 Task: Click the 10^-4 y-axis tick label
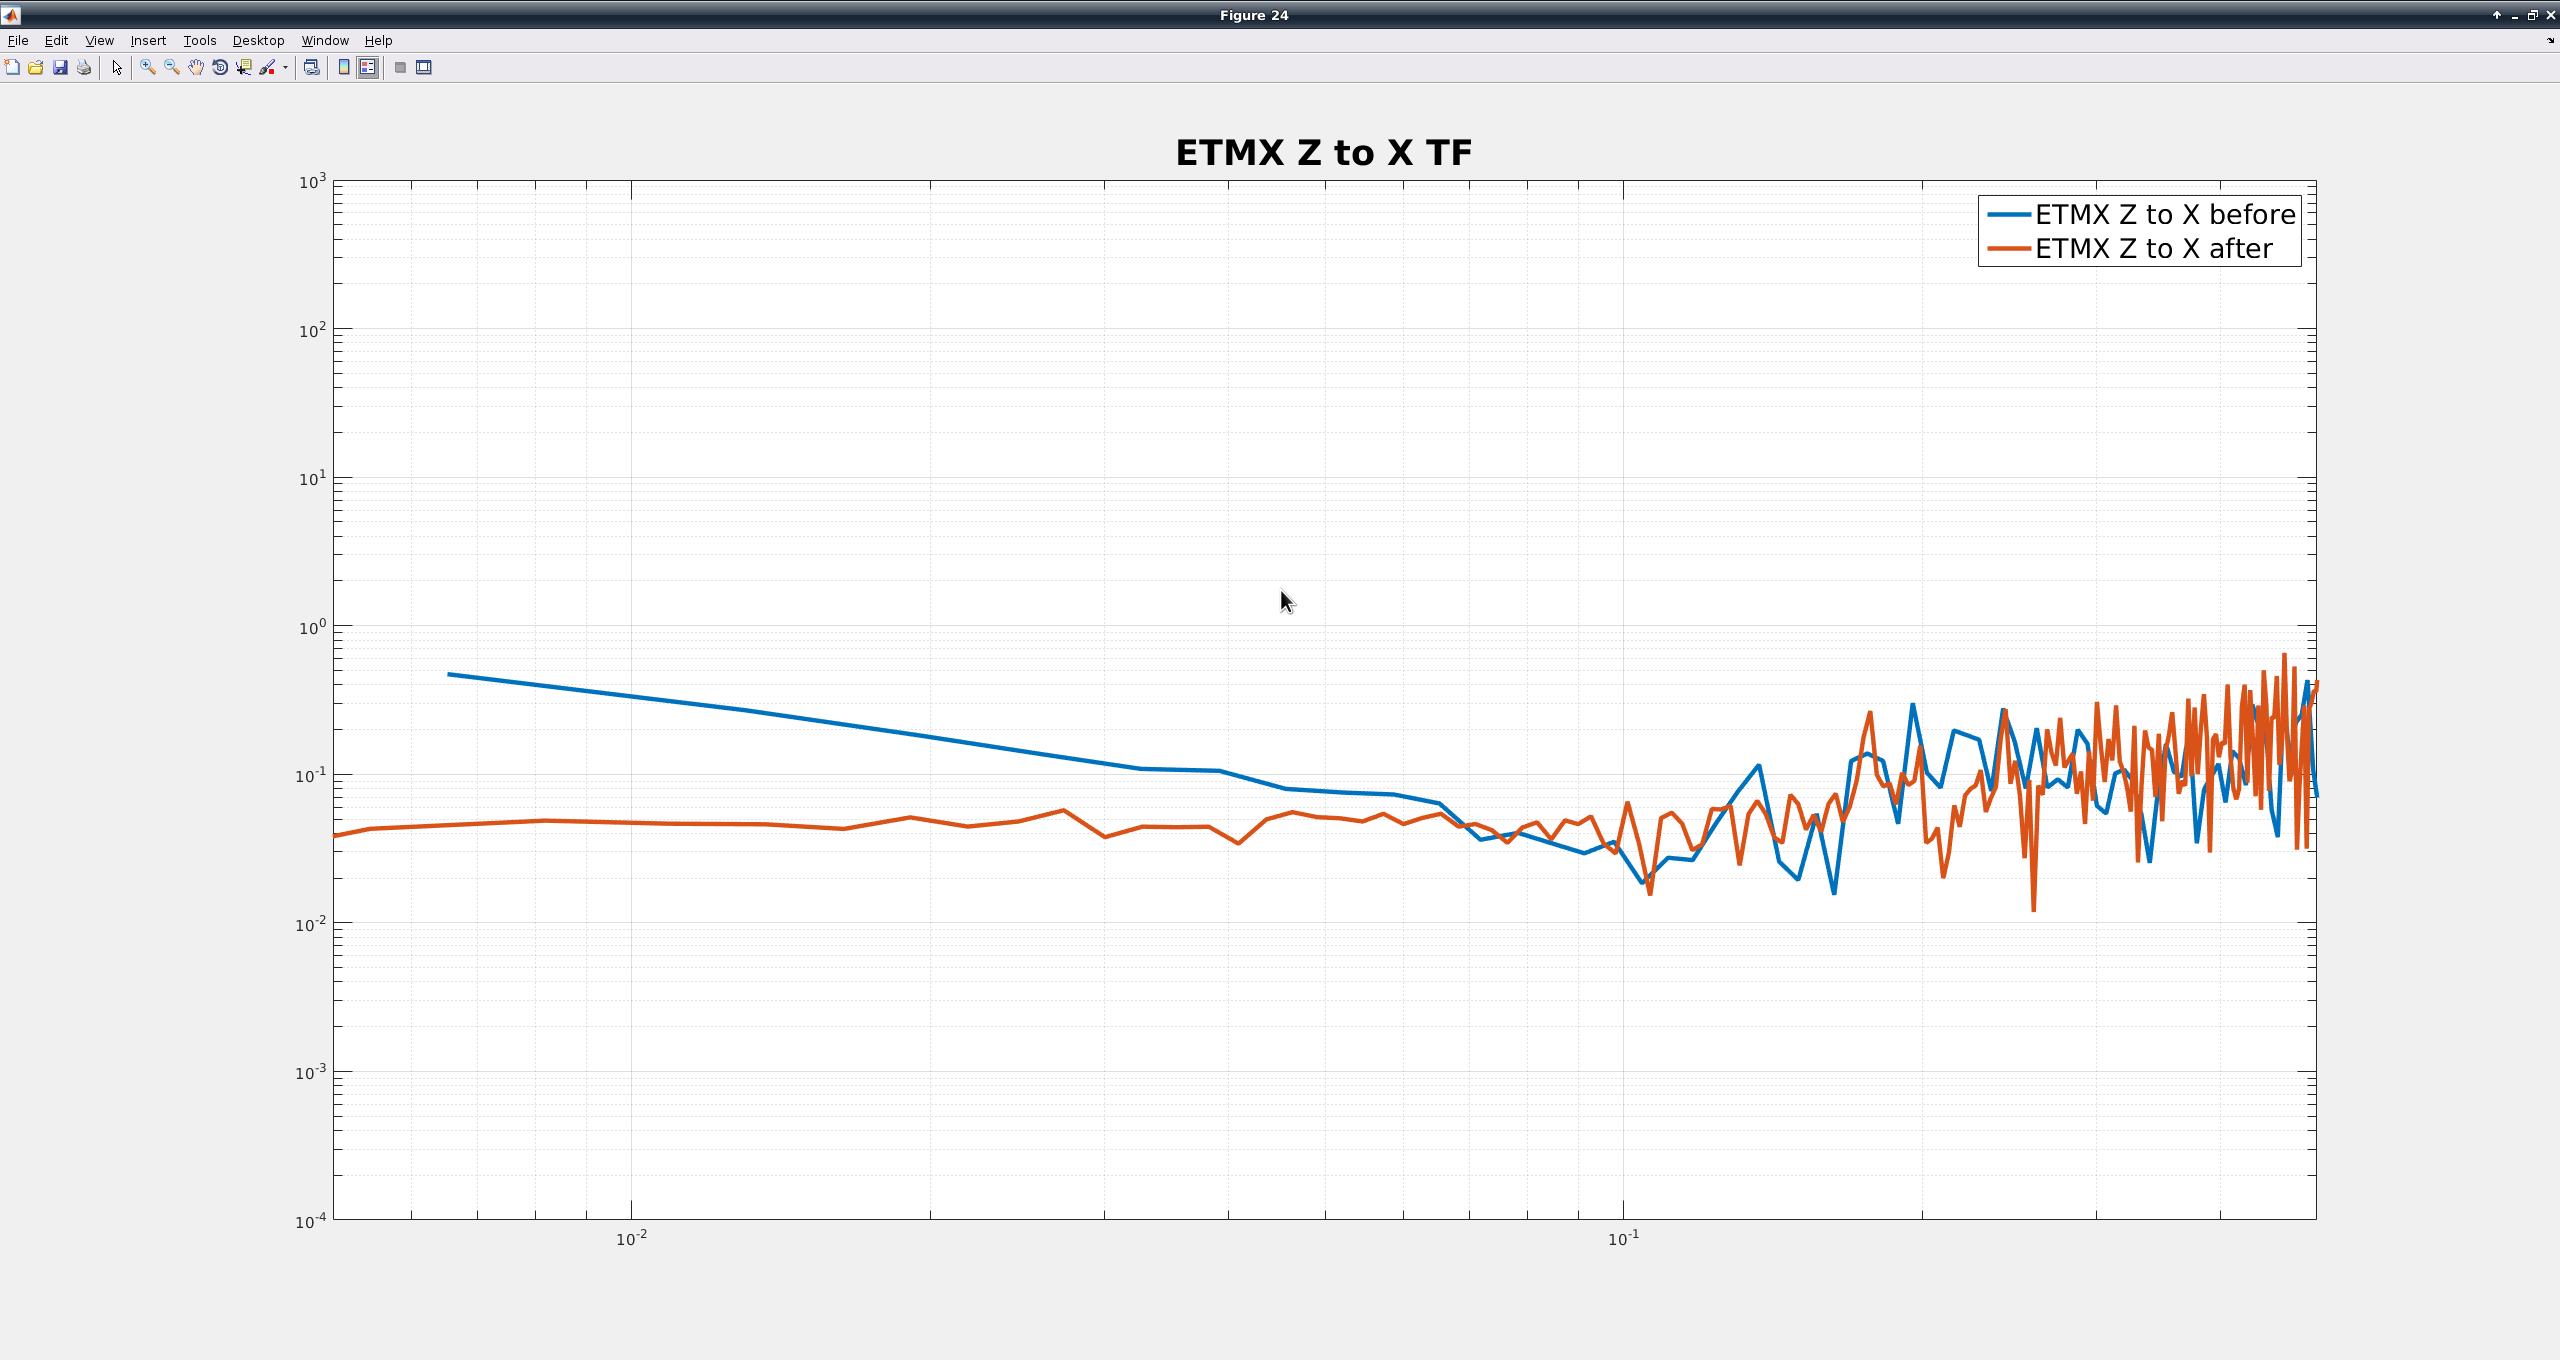tap(310, 1221)
